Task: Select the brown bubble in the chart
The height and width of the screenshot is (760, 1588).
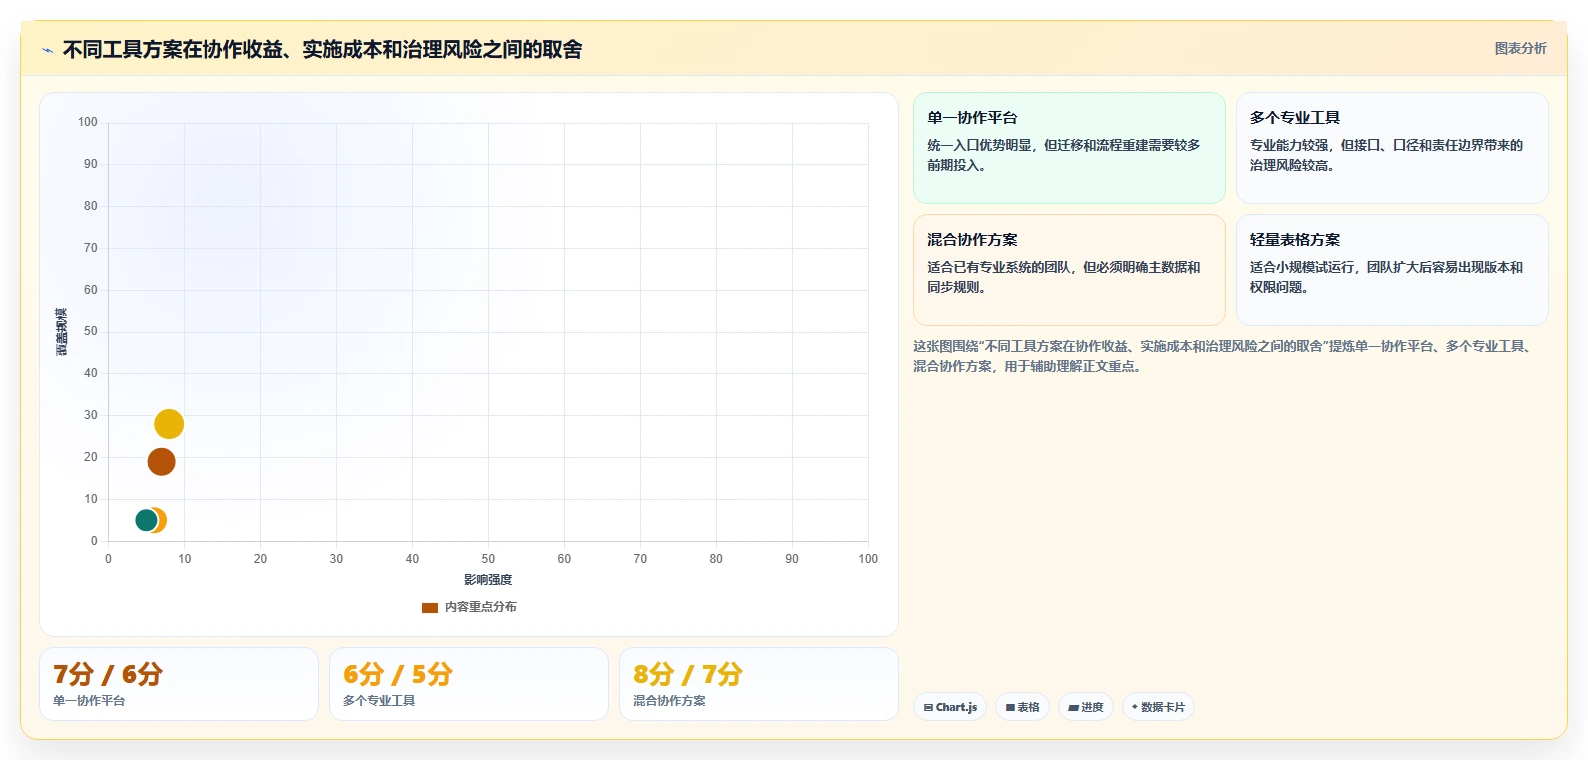Action: point(161,462)
